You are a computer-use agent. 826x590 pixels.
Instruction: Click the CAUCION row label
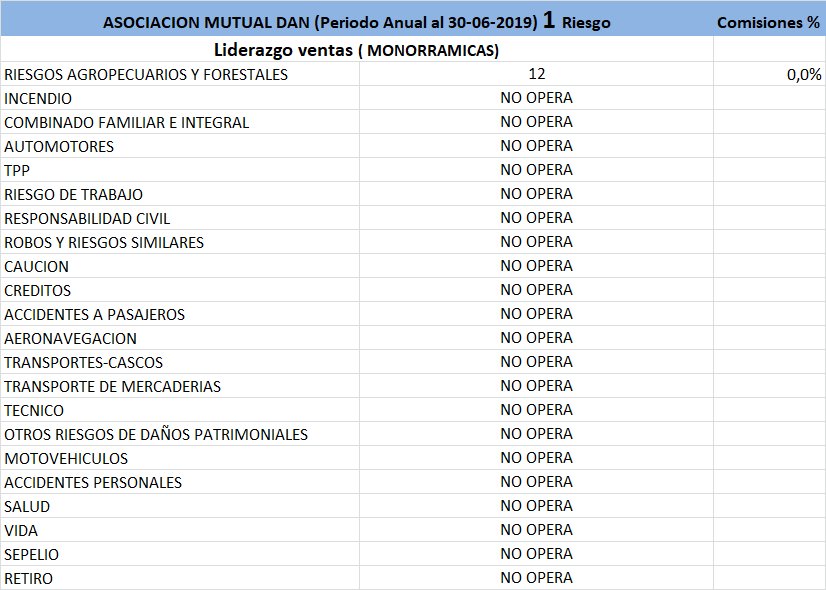pyautogui.click(x=36, y=267)
